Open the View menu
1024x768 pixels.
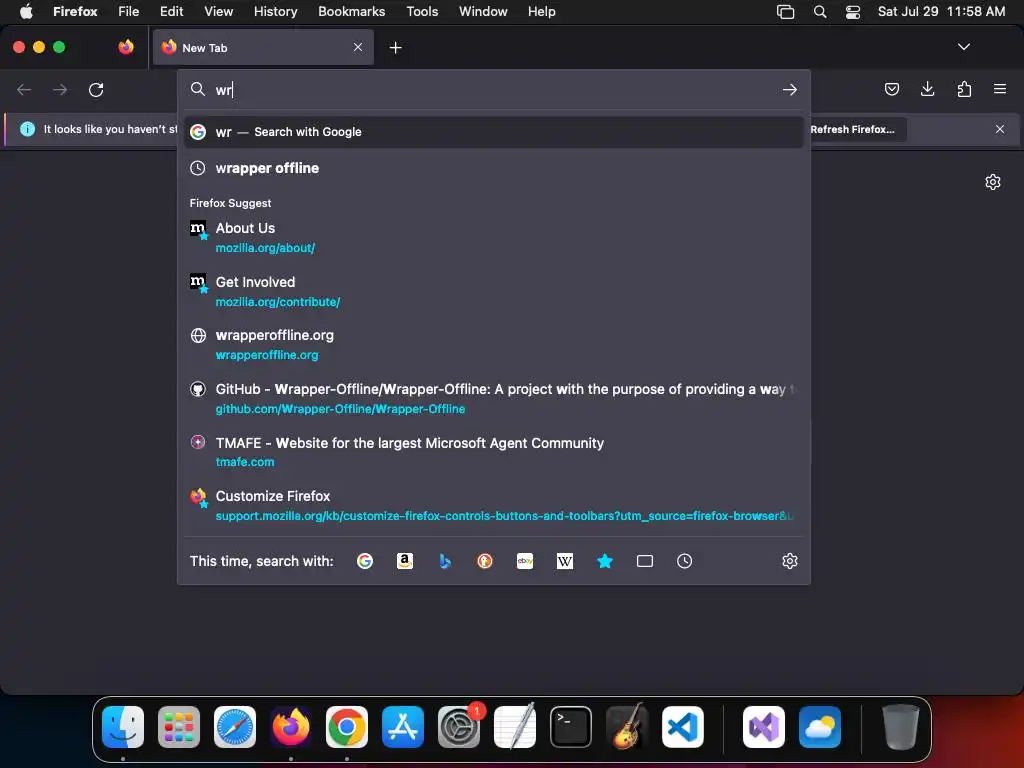218,12
